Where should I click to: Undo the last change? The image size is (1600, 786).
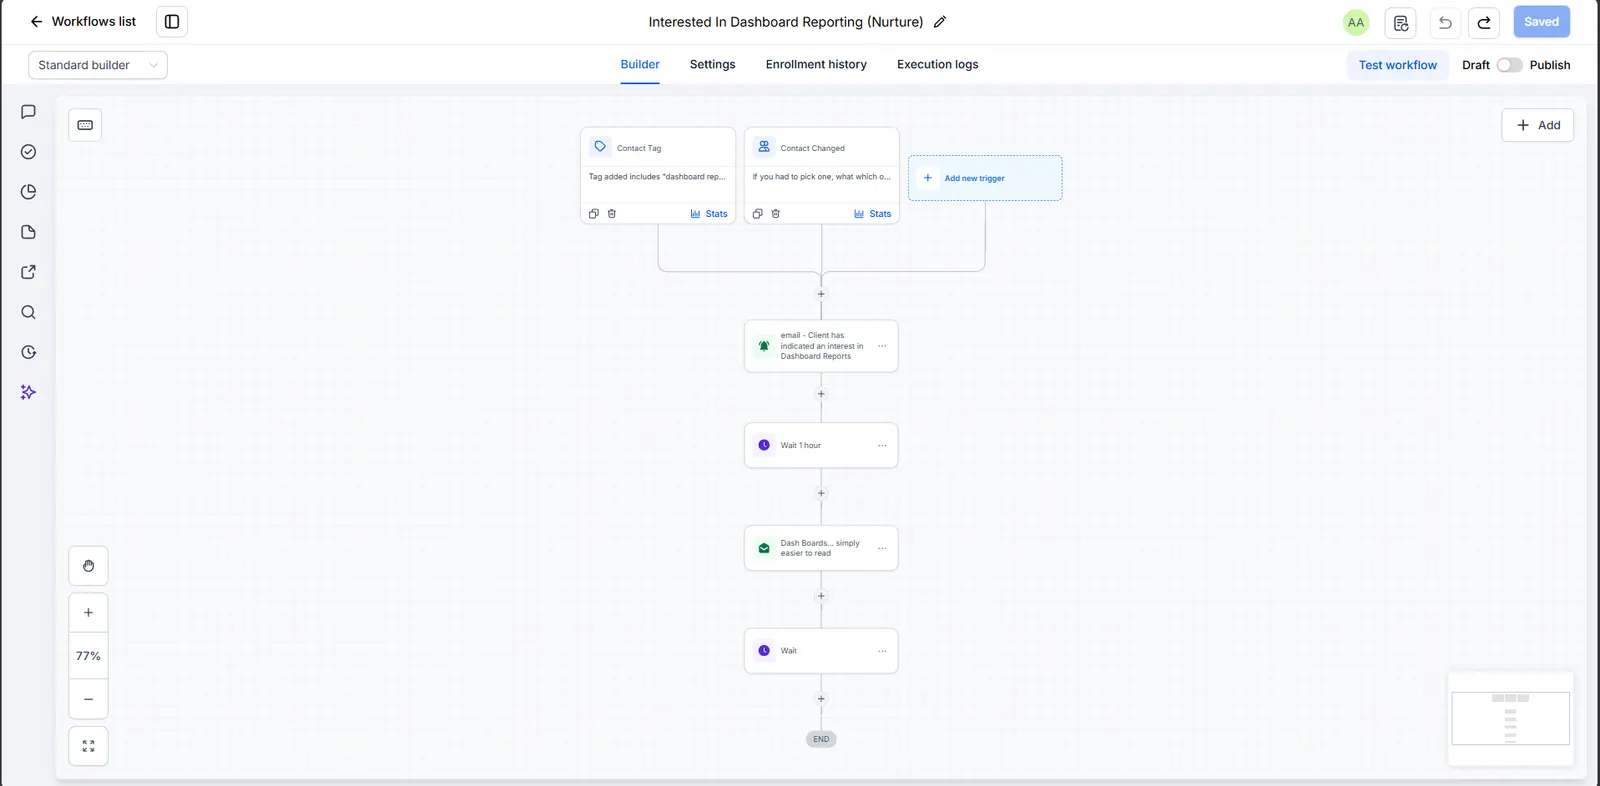[1445, 22]
